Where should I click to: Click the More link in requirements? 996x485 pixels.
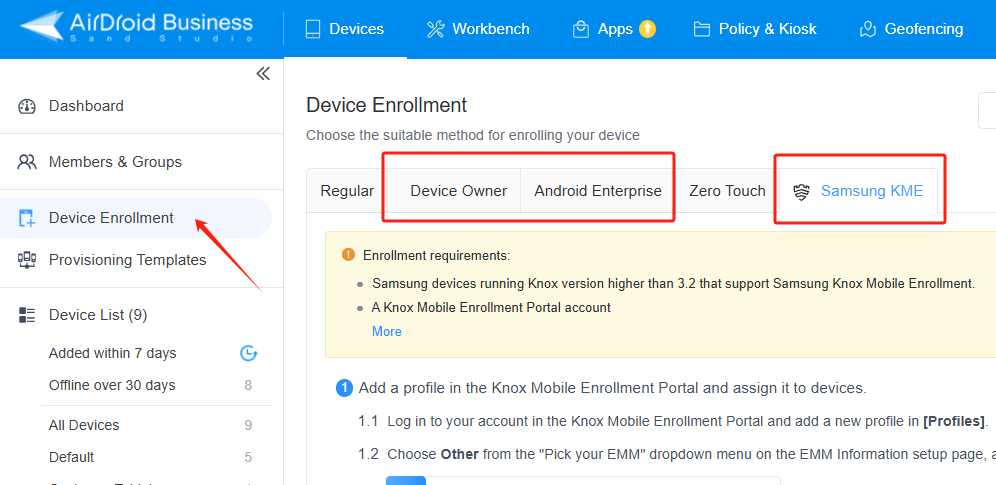click(387, 331)
